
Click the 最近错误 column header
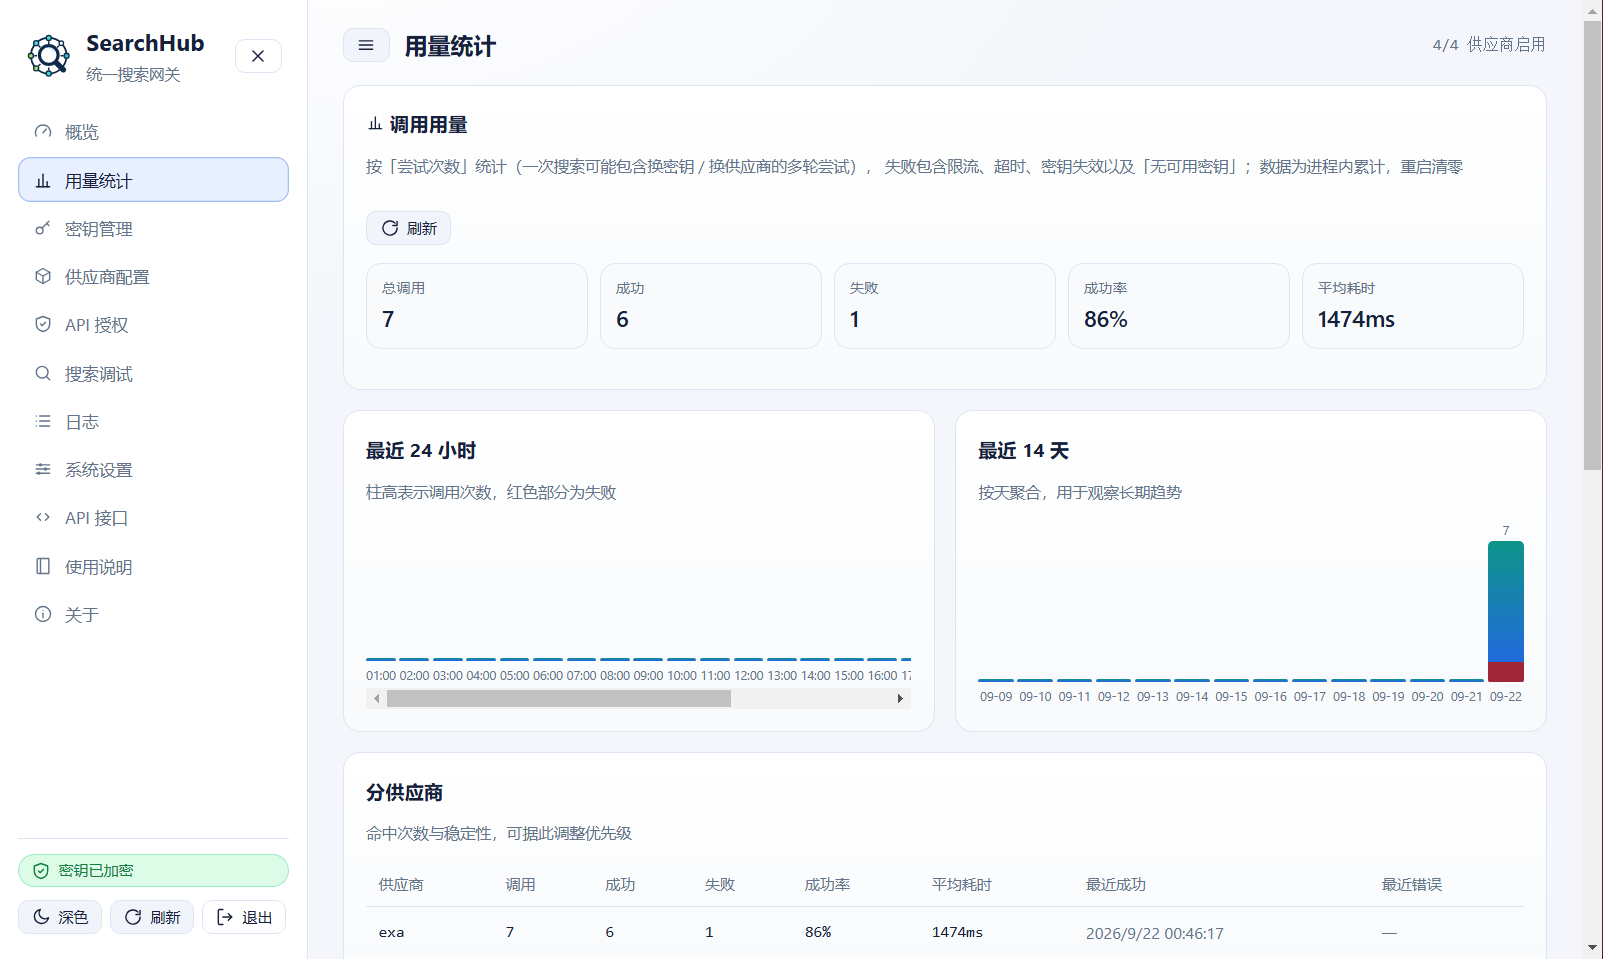point(1412,885)
